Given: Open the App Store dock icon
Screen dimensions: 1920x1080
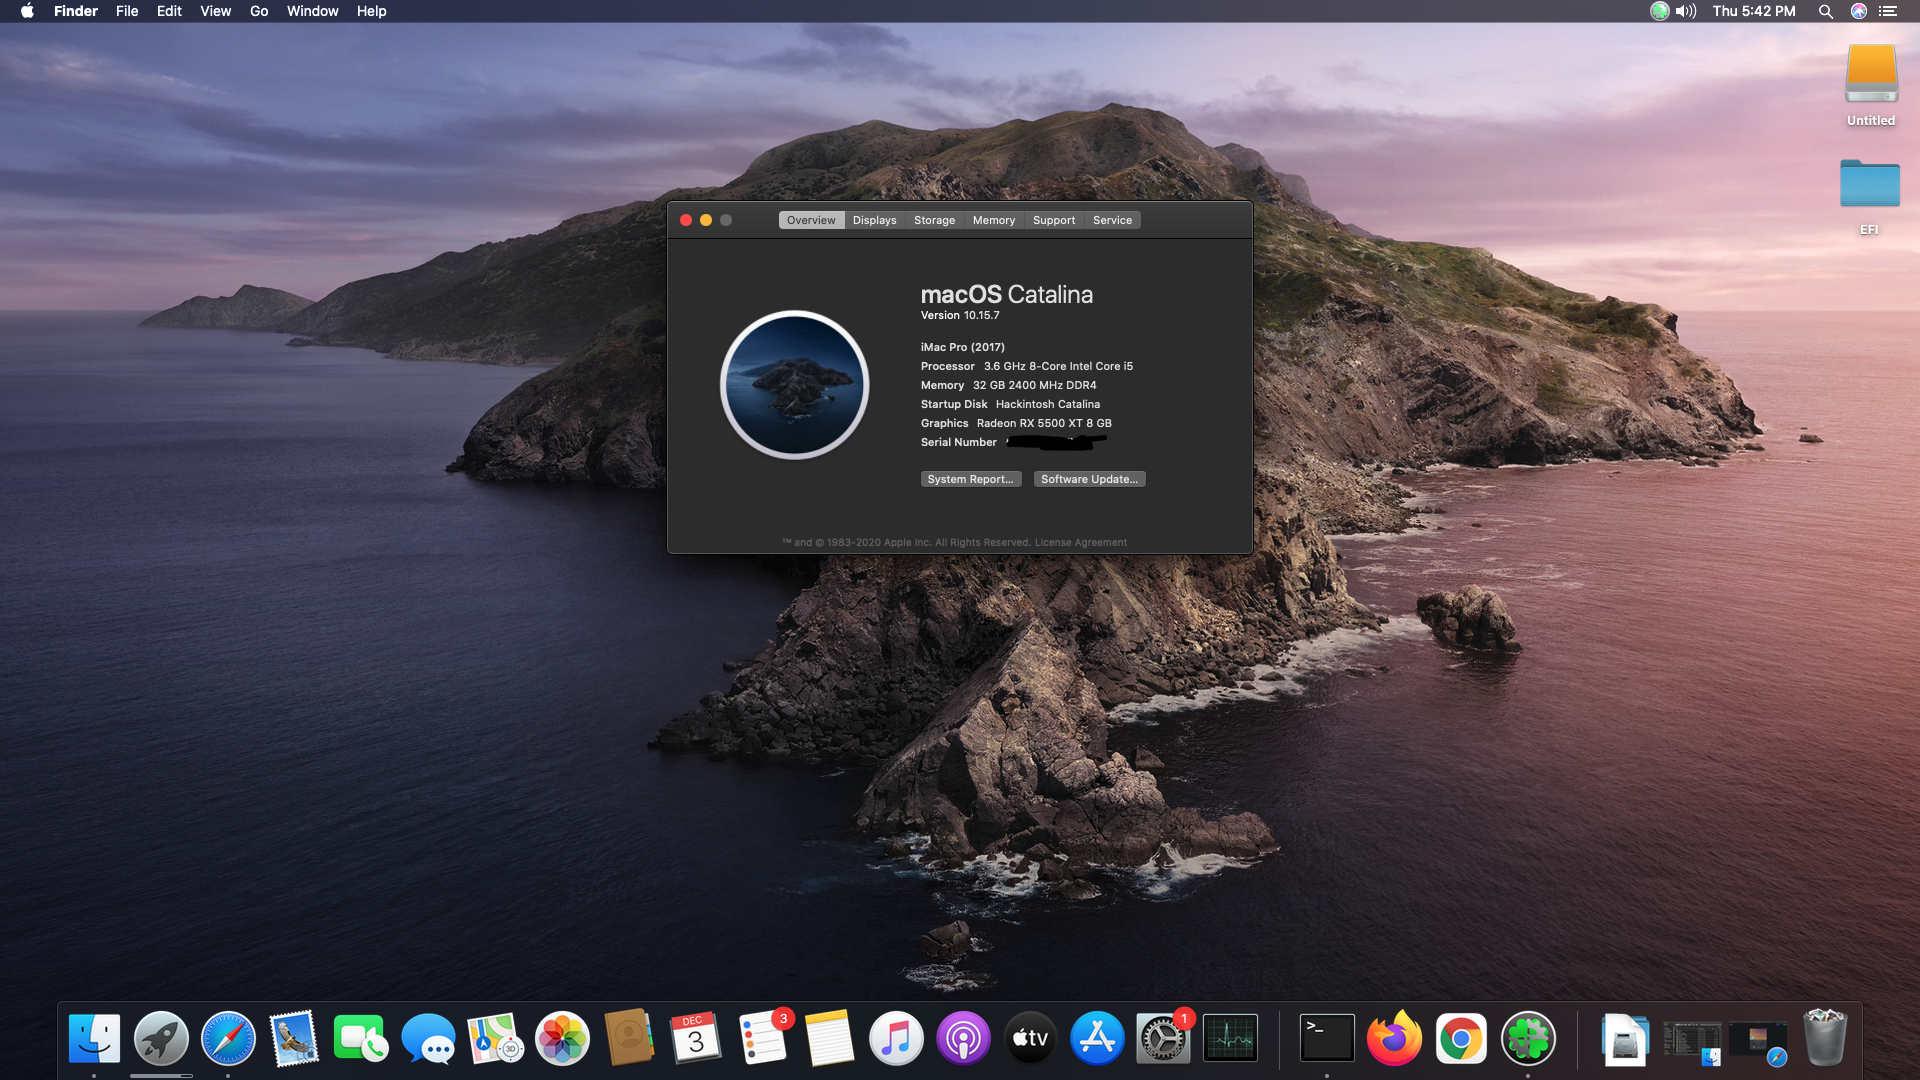Looking at the screenshot, I should 1097,1039.
